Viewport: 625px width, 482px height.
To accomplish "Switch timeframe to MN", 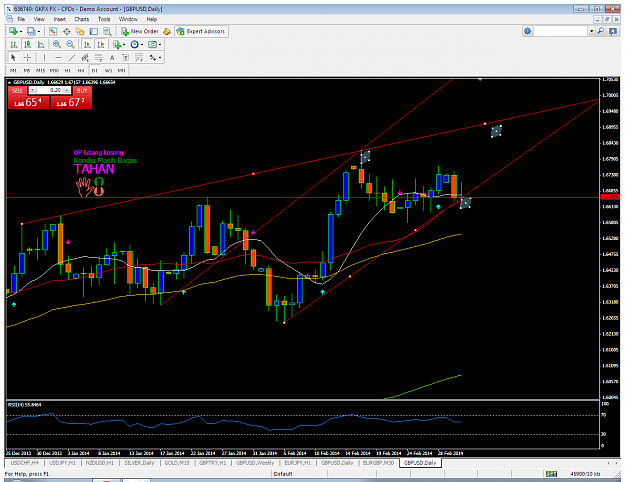I will coord(122,71).
